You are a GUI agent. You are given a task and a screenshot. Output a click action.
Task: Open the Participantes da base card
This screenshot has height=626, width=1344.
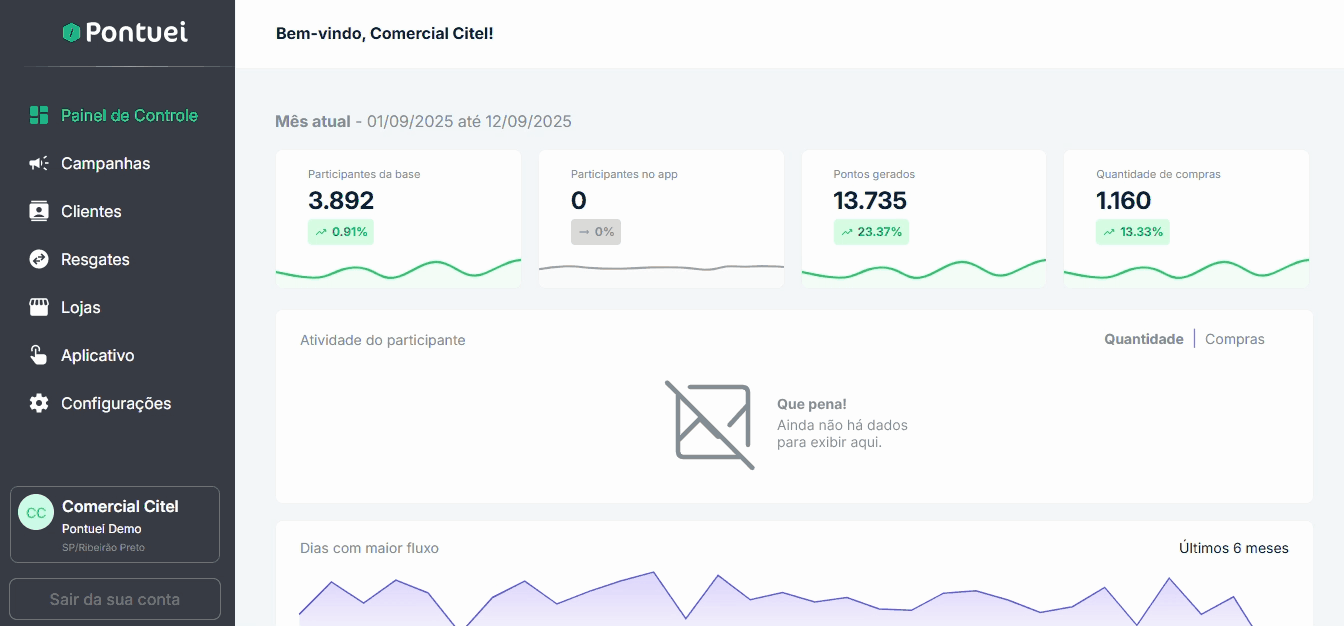tap(398, 218)
